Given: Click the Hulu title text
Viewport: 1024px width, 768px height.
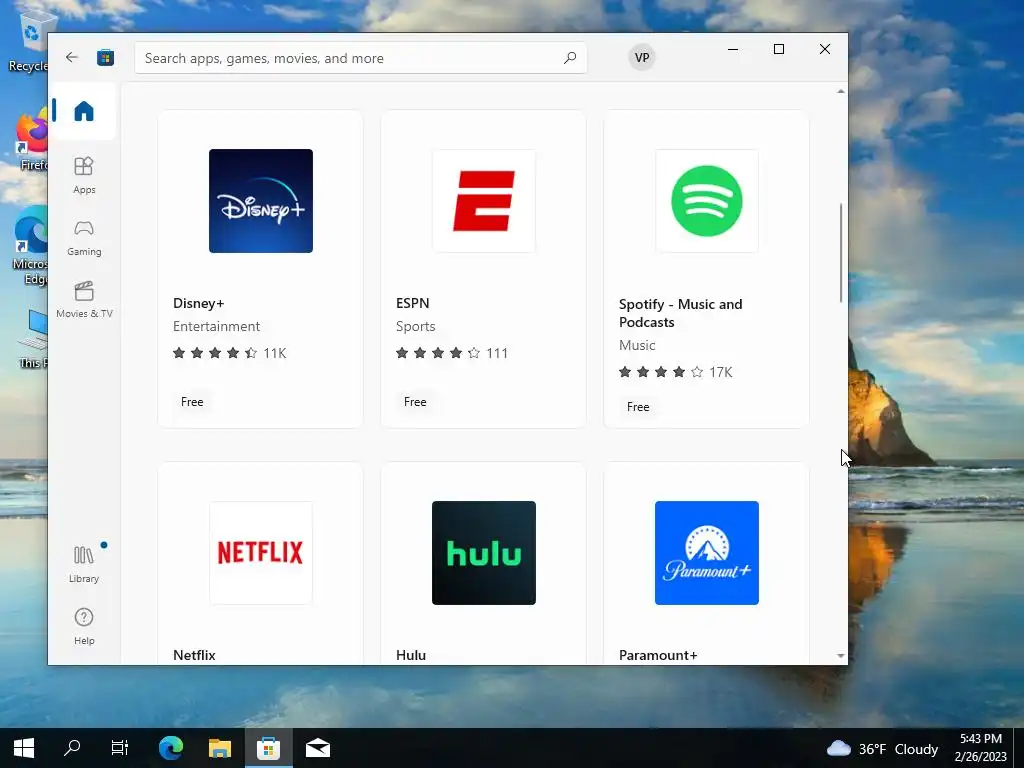Looking at the screenshot, I should [411, 655].
